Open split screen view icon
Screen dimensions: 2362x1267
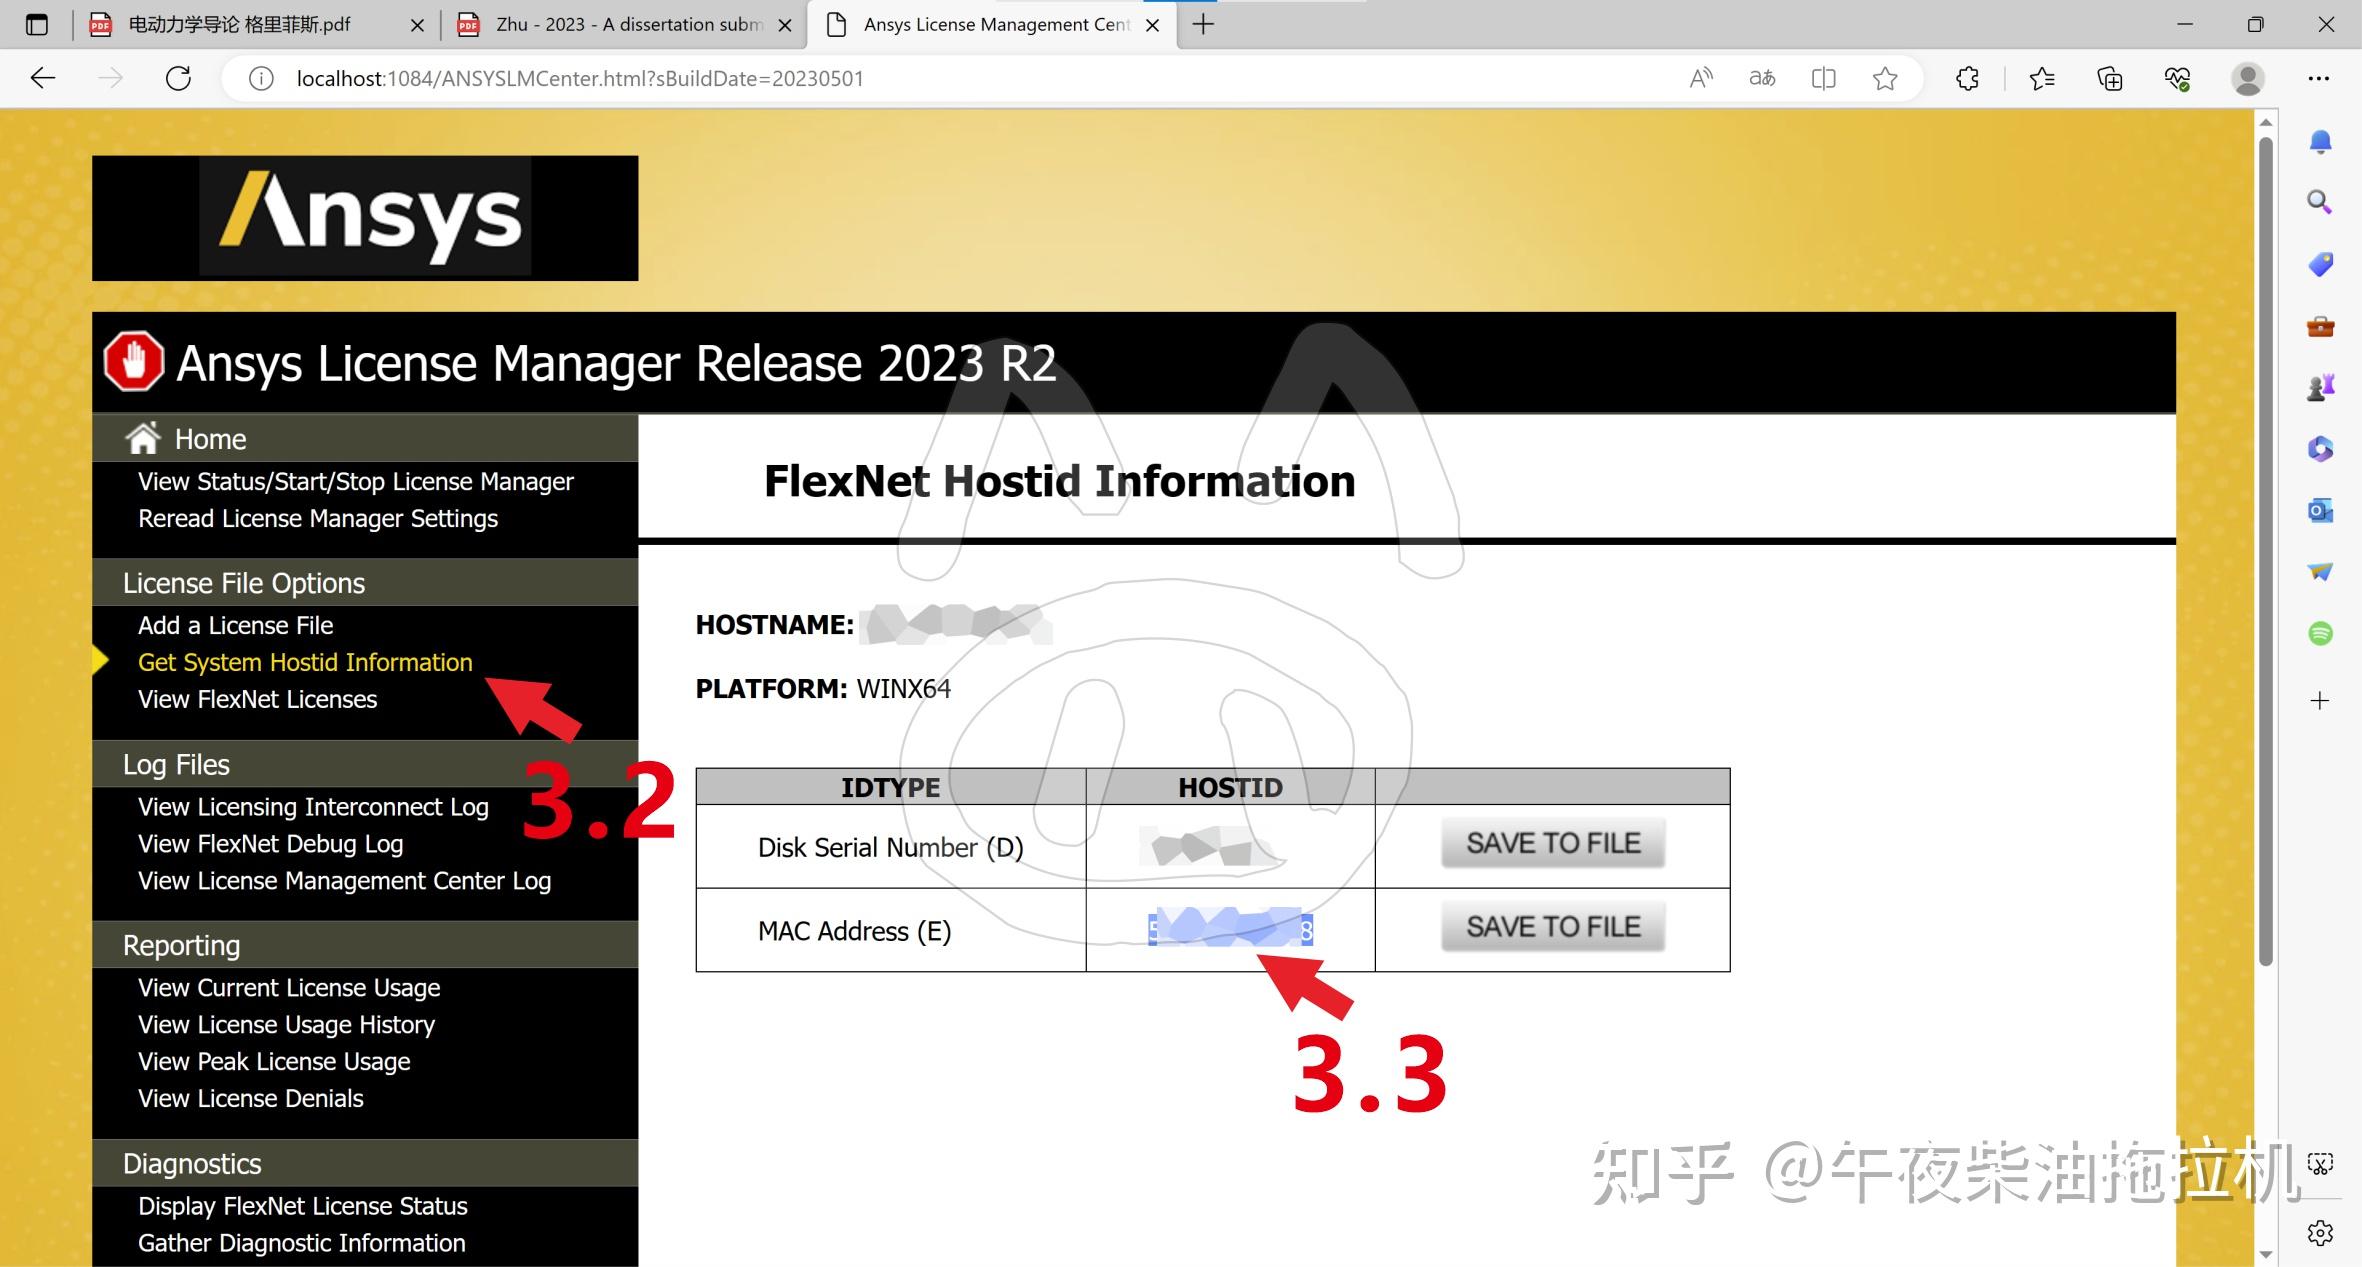[1823, 78]
